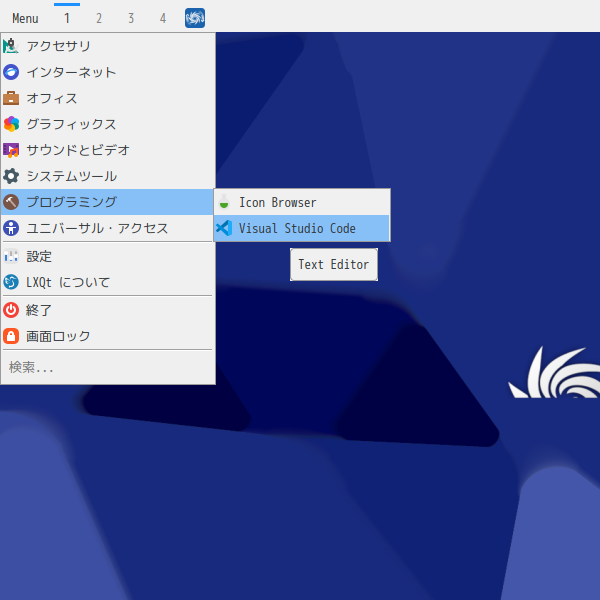Open the 設定 submenu

tap(107, 256)
